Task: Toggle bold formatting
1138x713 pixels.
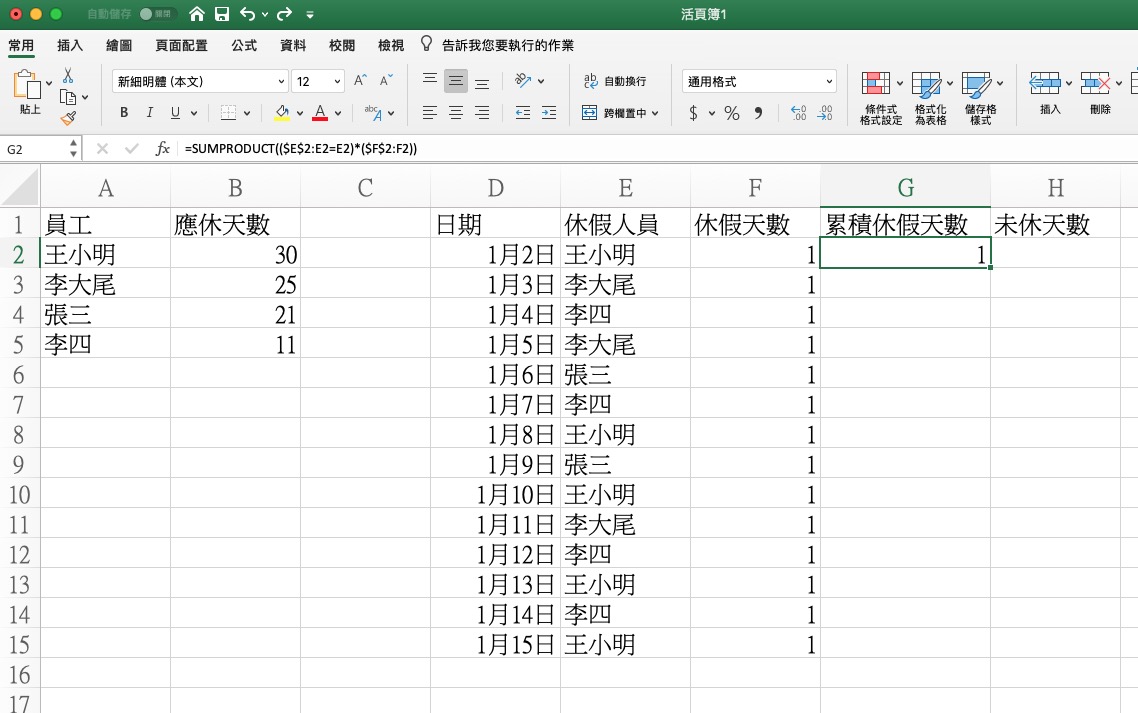Action: point(124,113)
